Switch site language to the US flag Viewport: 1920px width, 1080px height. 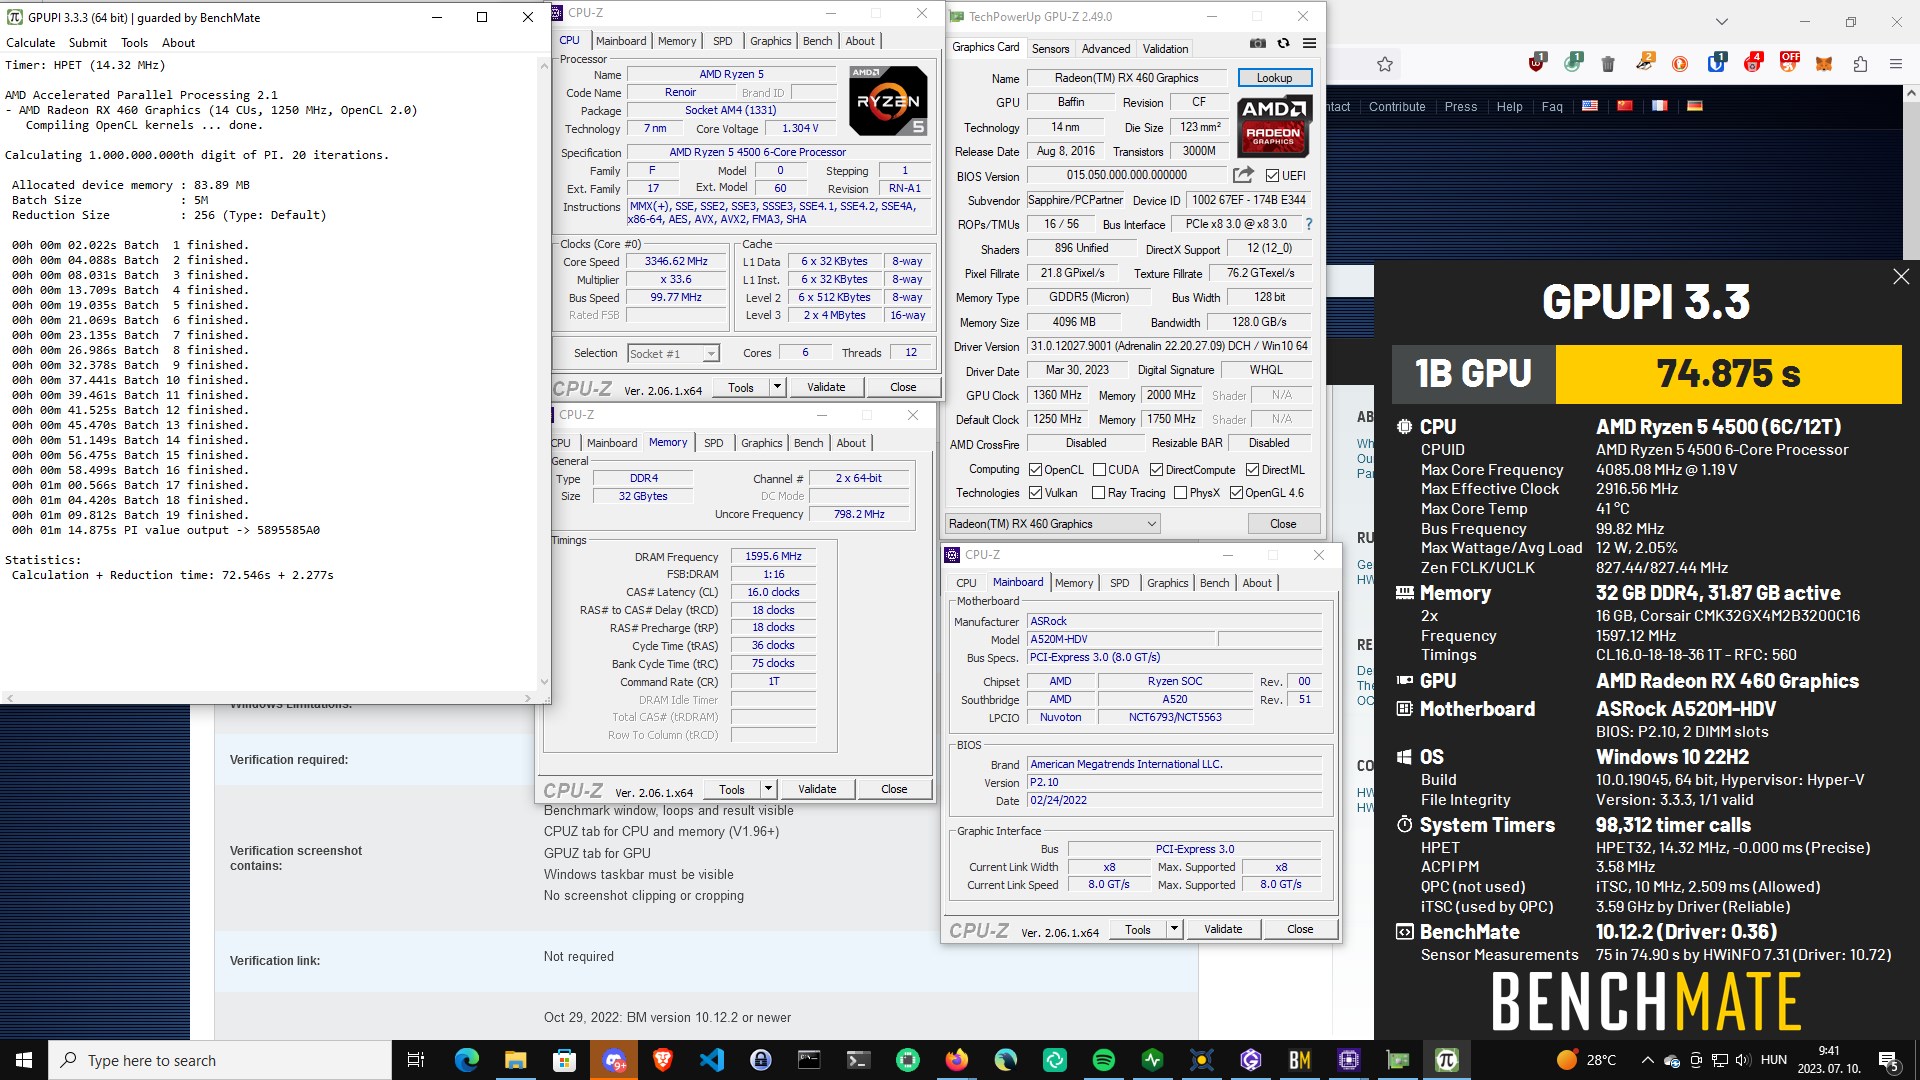point(1590,106)
